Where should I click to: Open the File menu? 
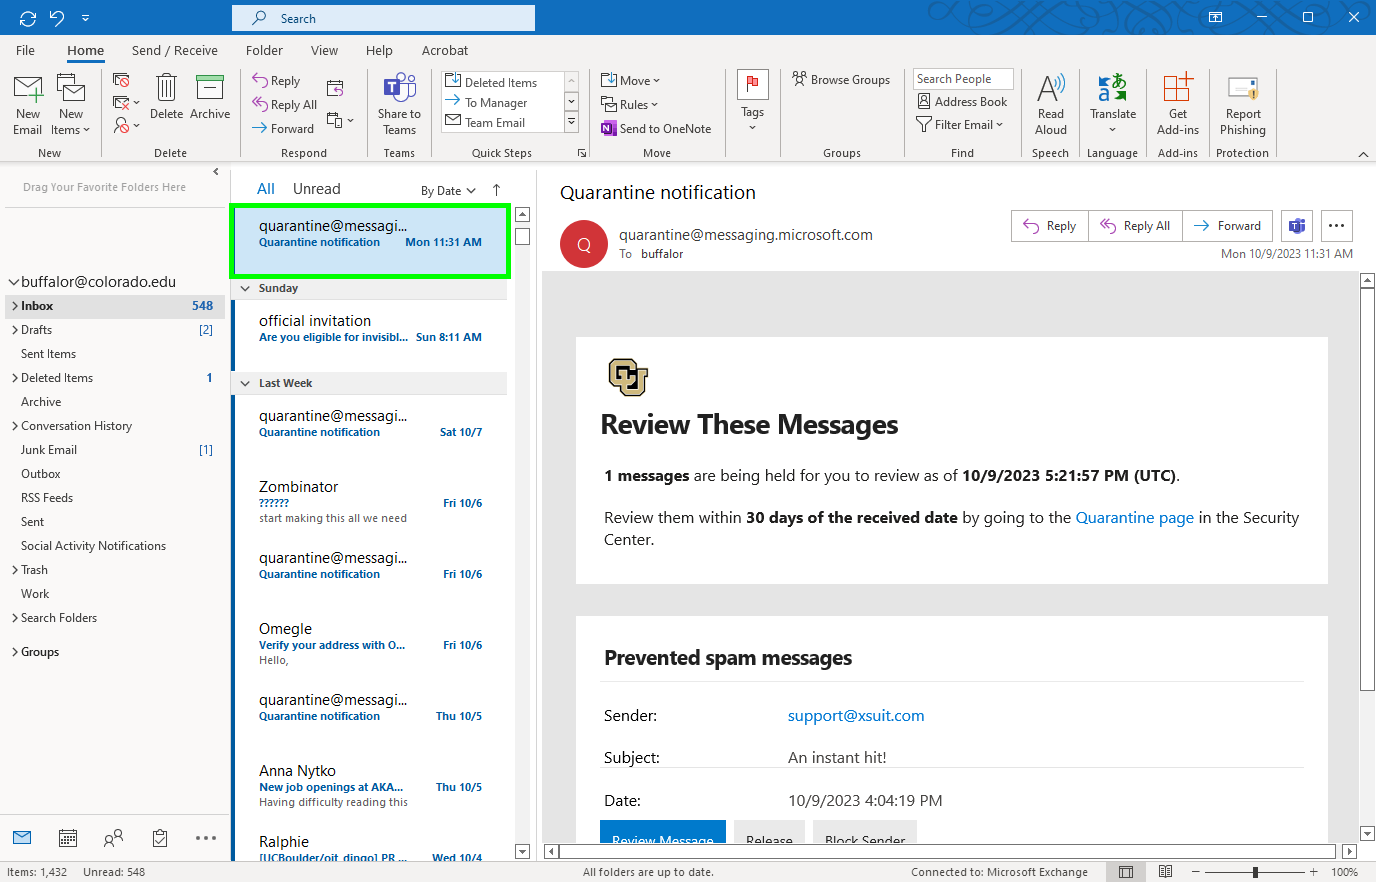(x=25, y=50)
